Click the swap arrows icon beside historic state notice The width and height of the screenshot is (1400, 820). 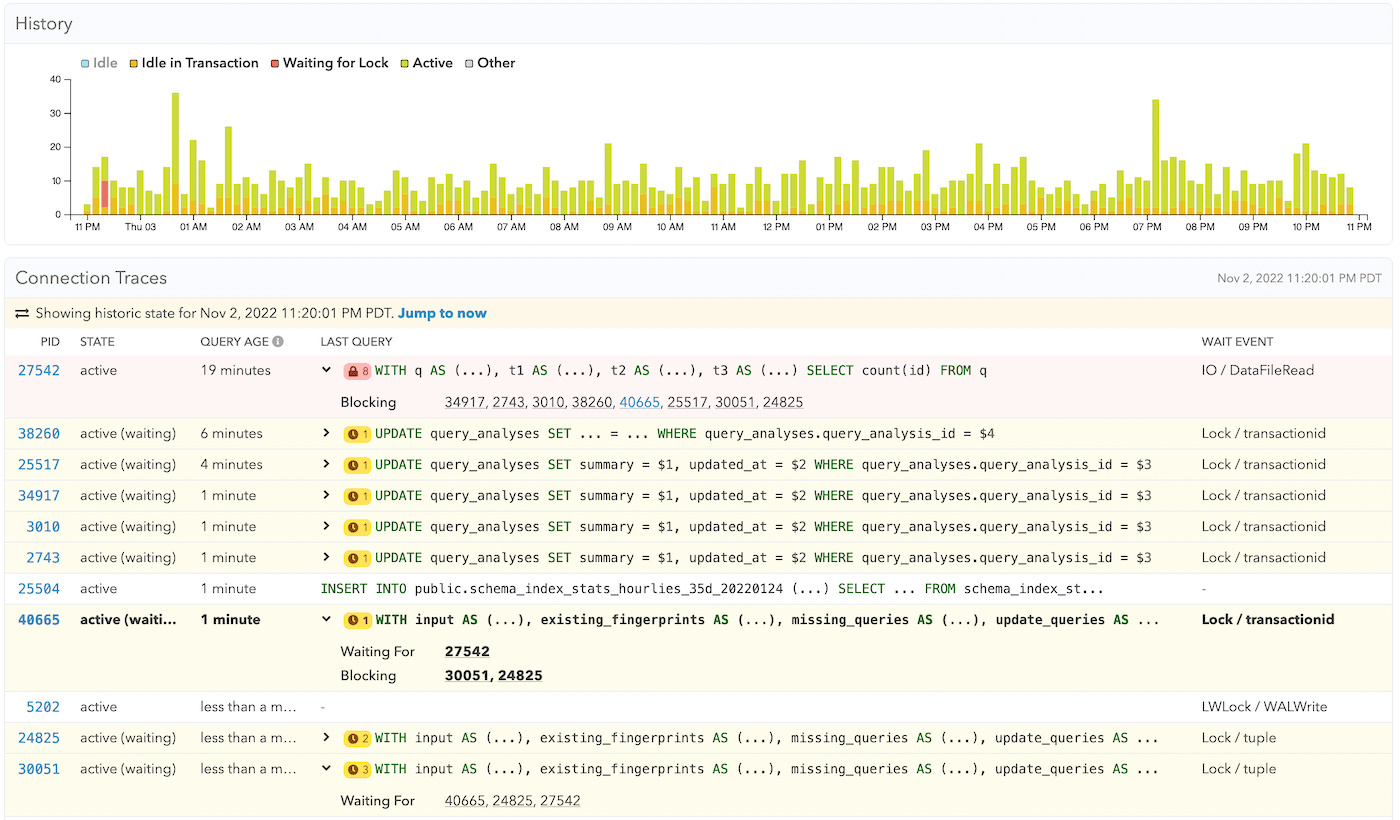coord(22,313)
